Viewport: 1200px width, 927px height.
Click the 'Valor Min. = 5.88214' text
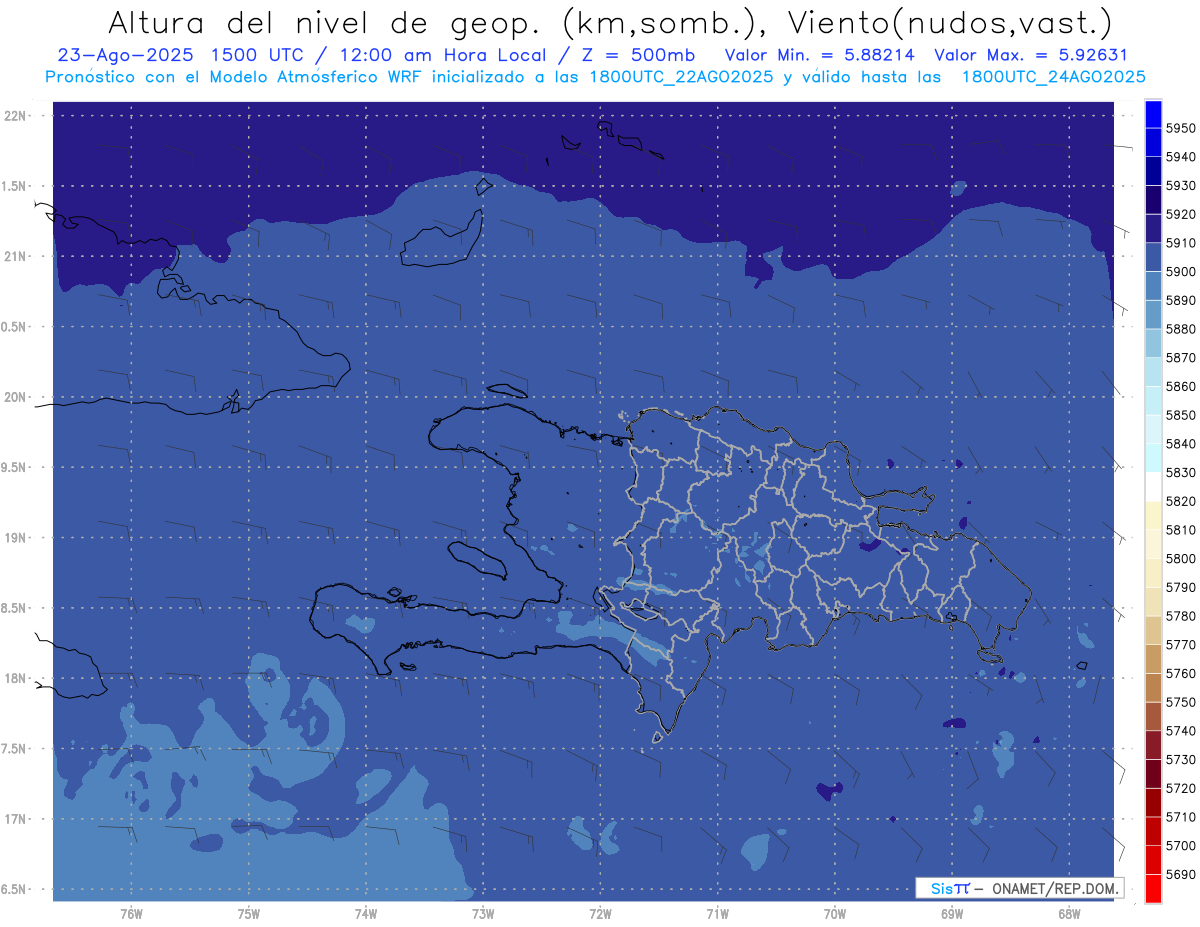[820, 55]
